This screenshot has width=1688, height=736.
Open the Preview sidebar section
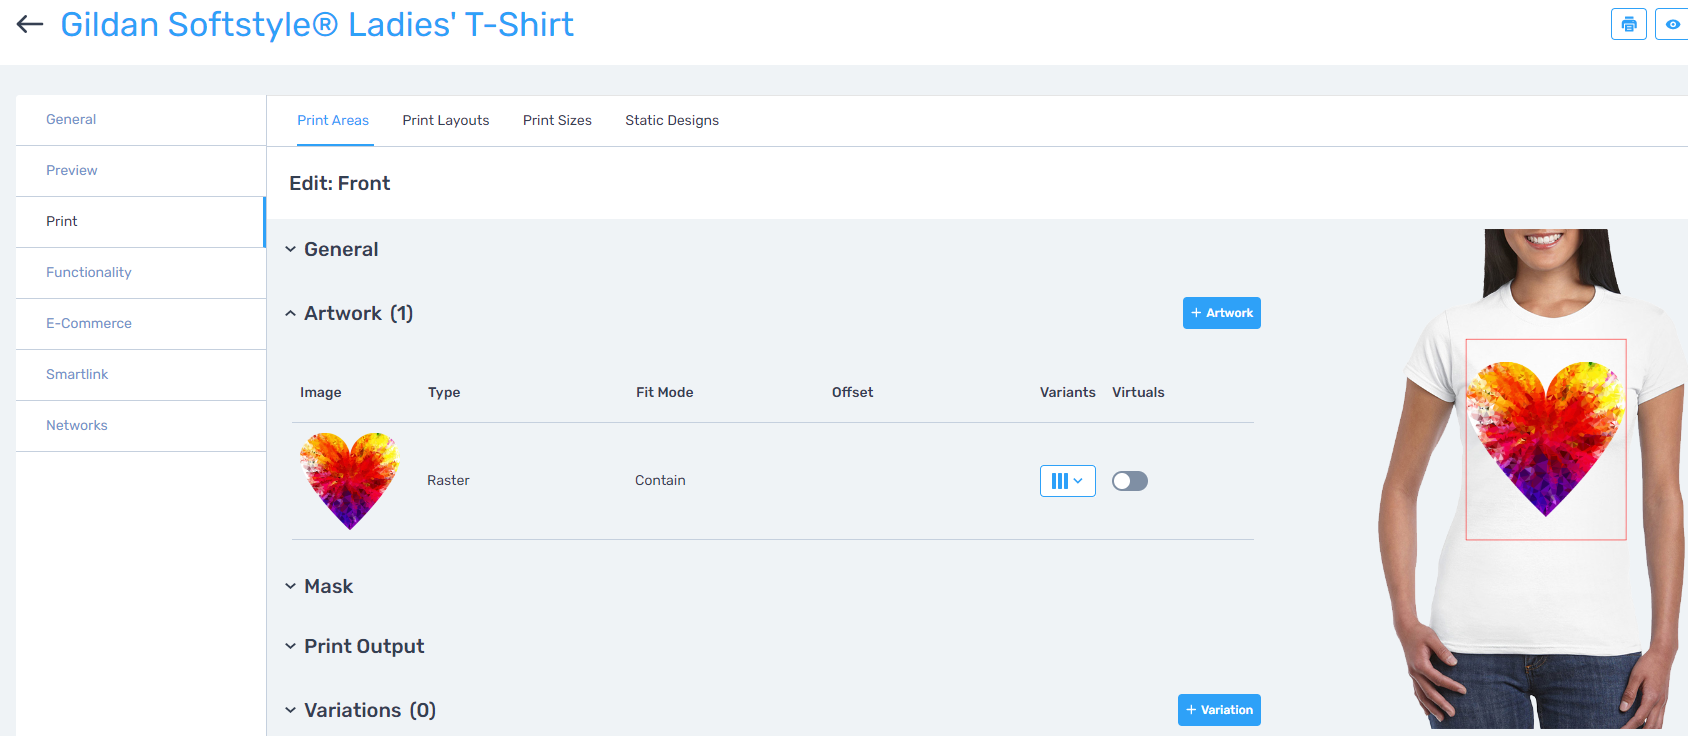141,171
